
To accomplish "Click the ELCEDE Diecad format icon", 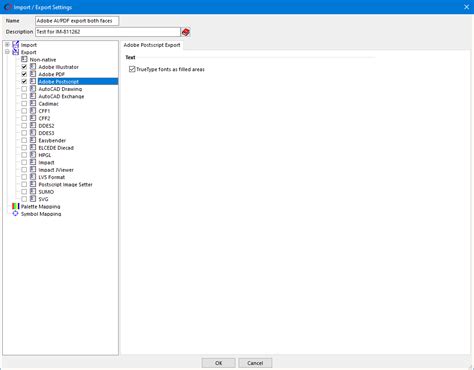I will pos(33,147).
